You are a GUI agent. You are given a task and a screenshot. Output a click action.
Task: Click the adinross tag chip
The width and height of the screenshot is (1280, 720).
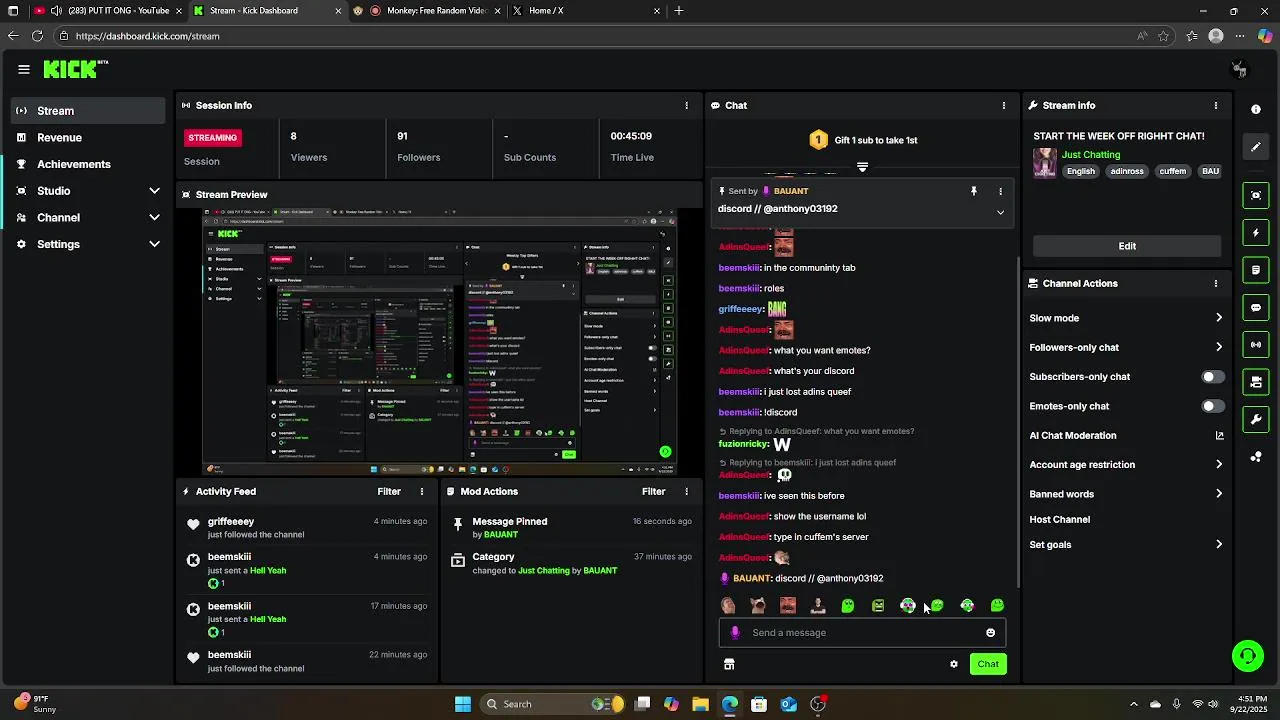[x=1127, y=171]
